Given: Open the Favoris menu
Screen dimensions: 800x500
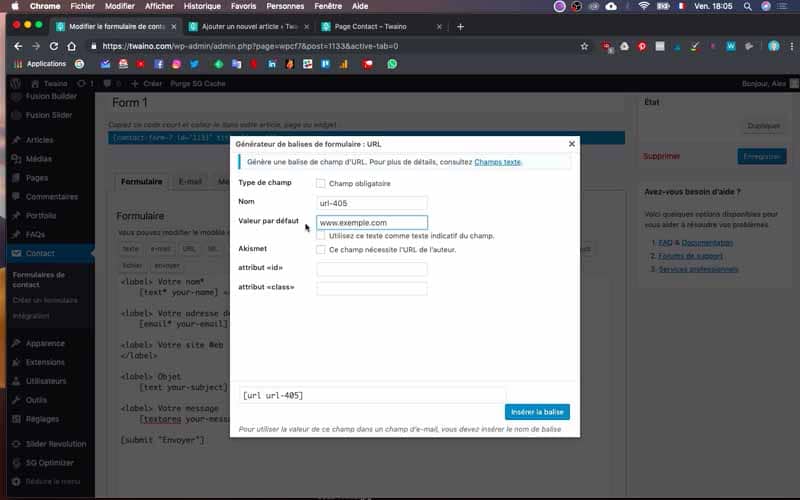Looking at the screenshot, I should pos(243,6).
